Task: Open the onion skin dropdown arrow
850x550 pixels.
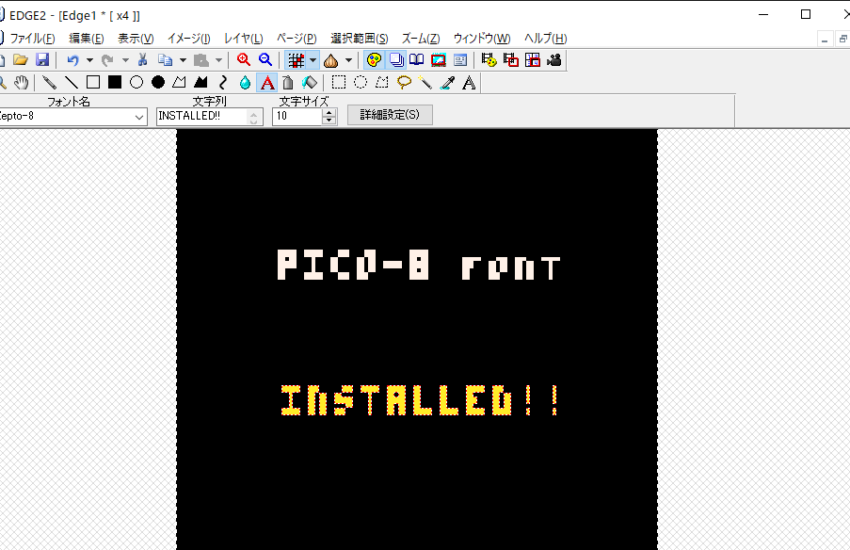Action: click(x=349, y=60)
